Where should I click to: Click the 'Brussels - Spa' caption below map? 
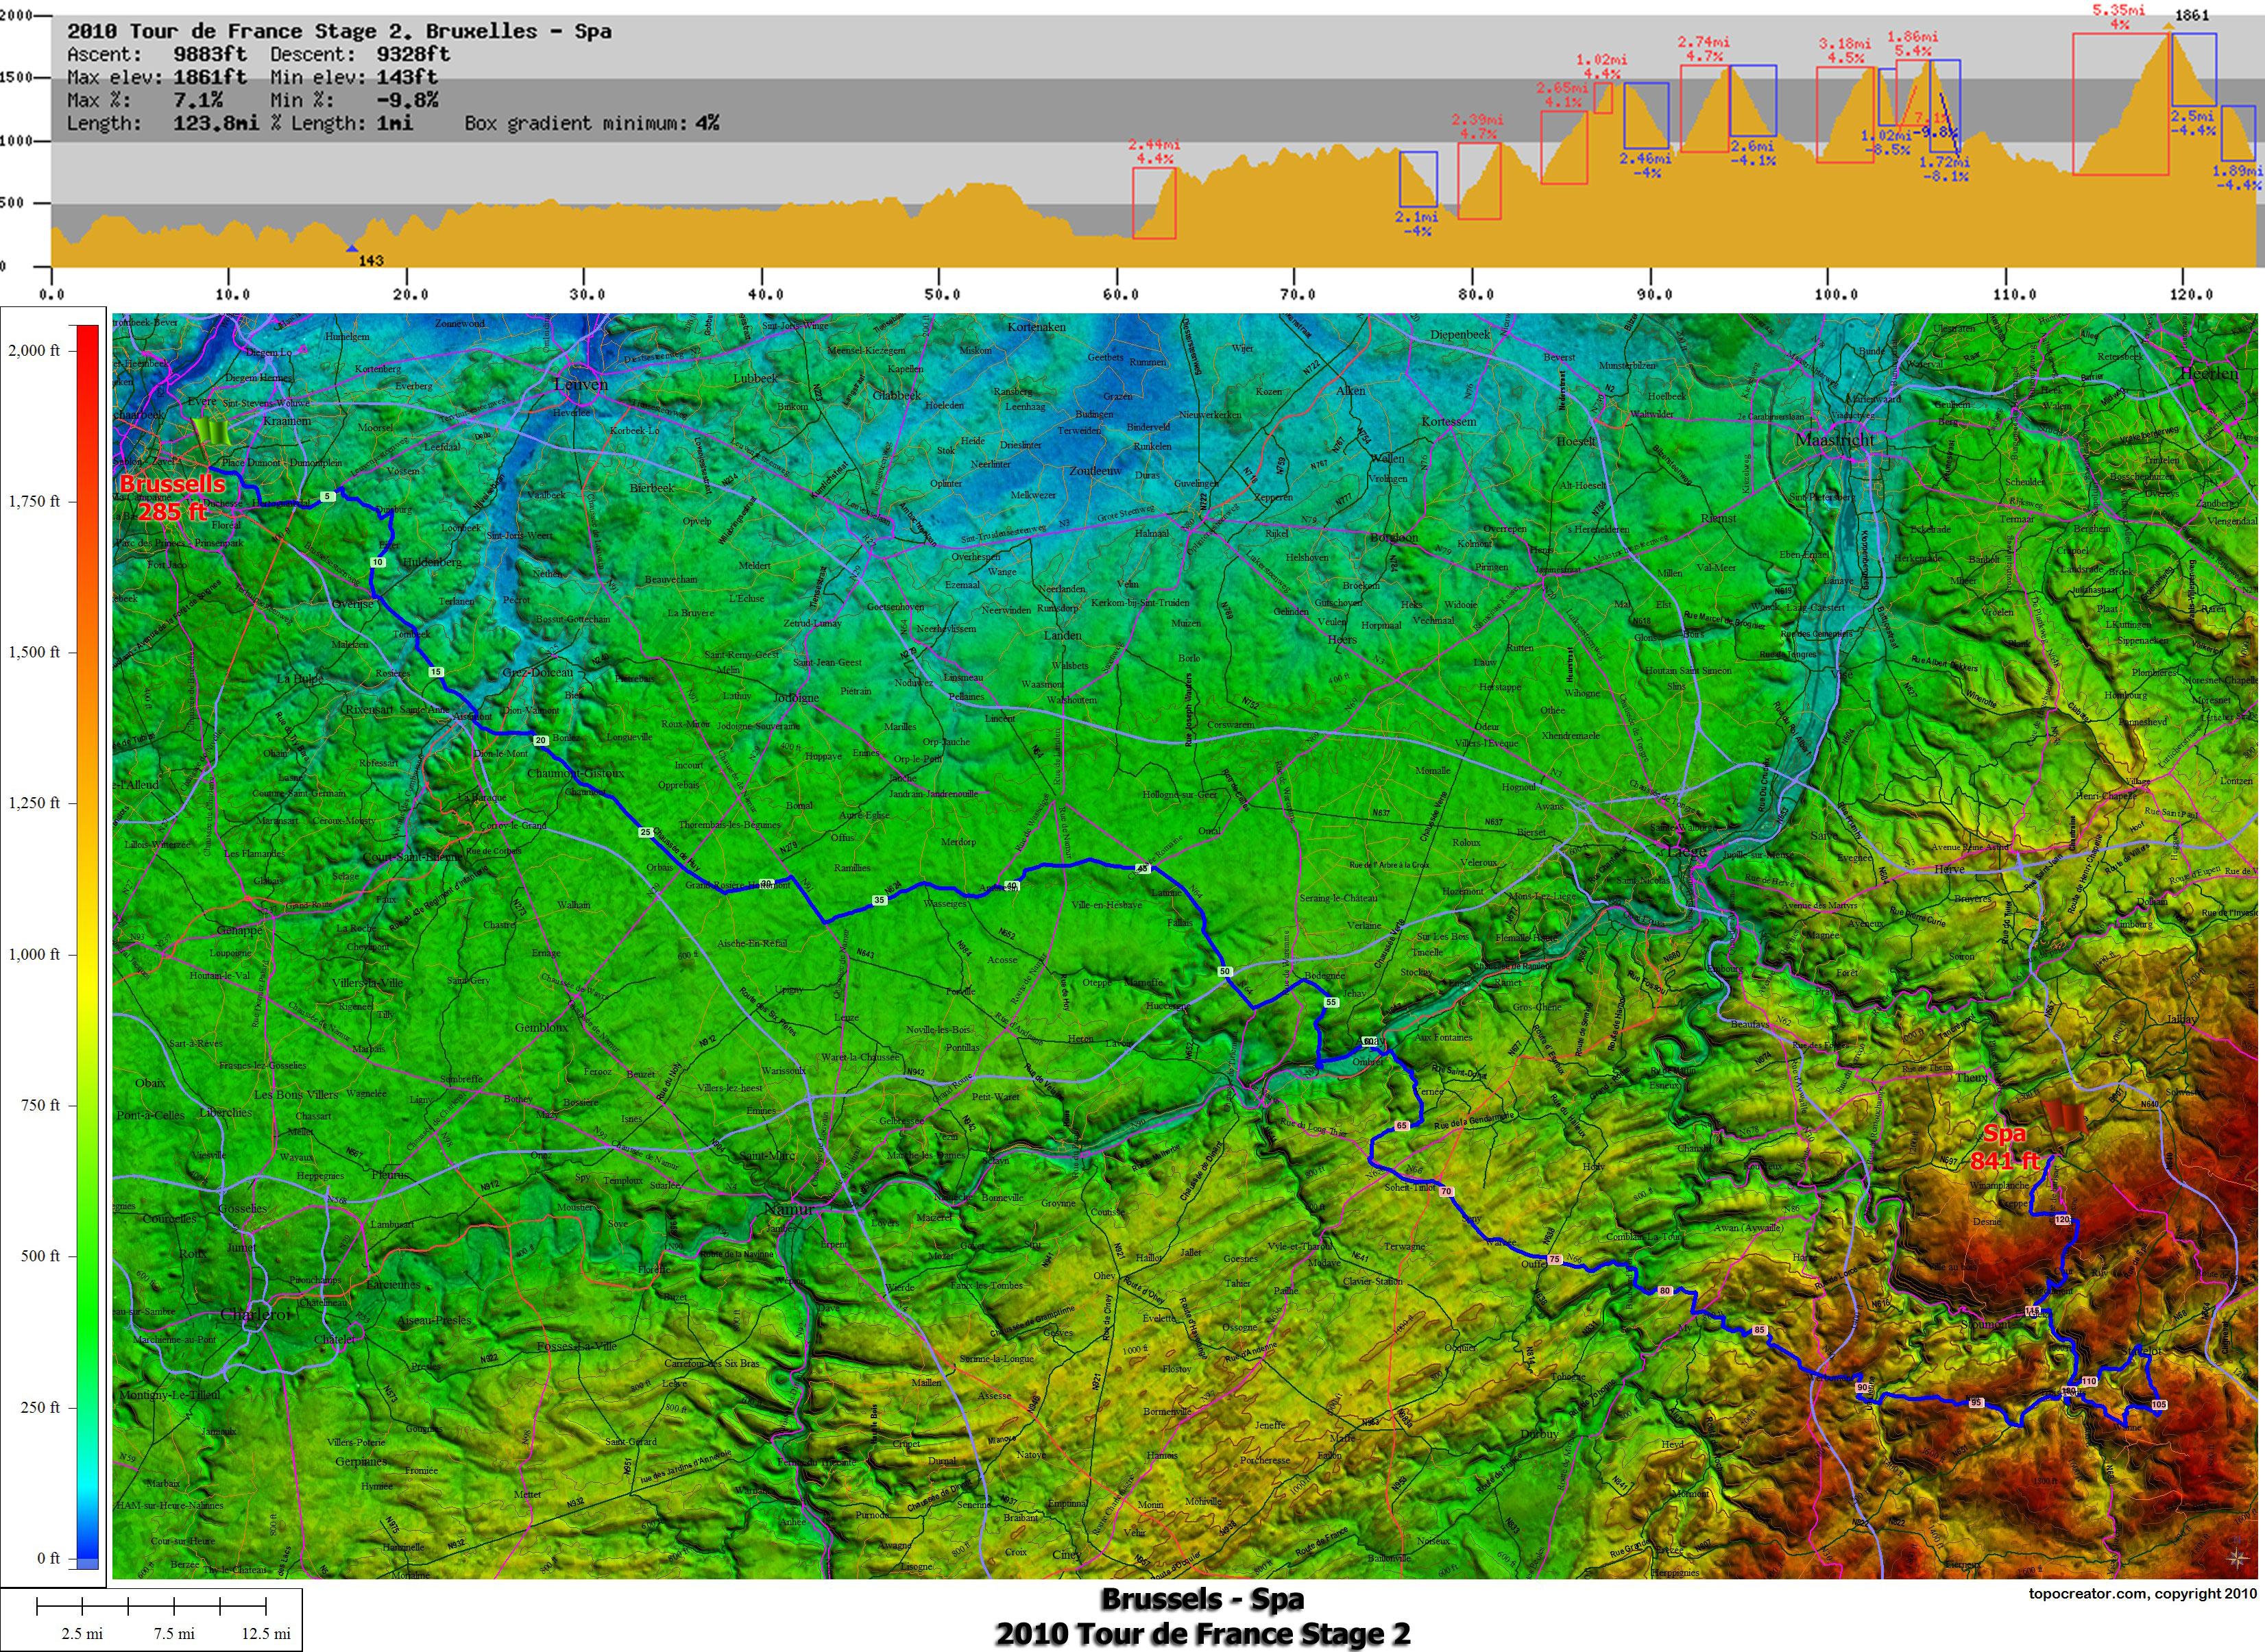click(1202, 1599)
